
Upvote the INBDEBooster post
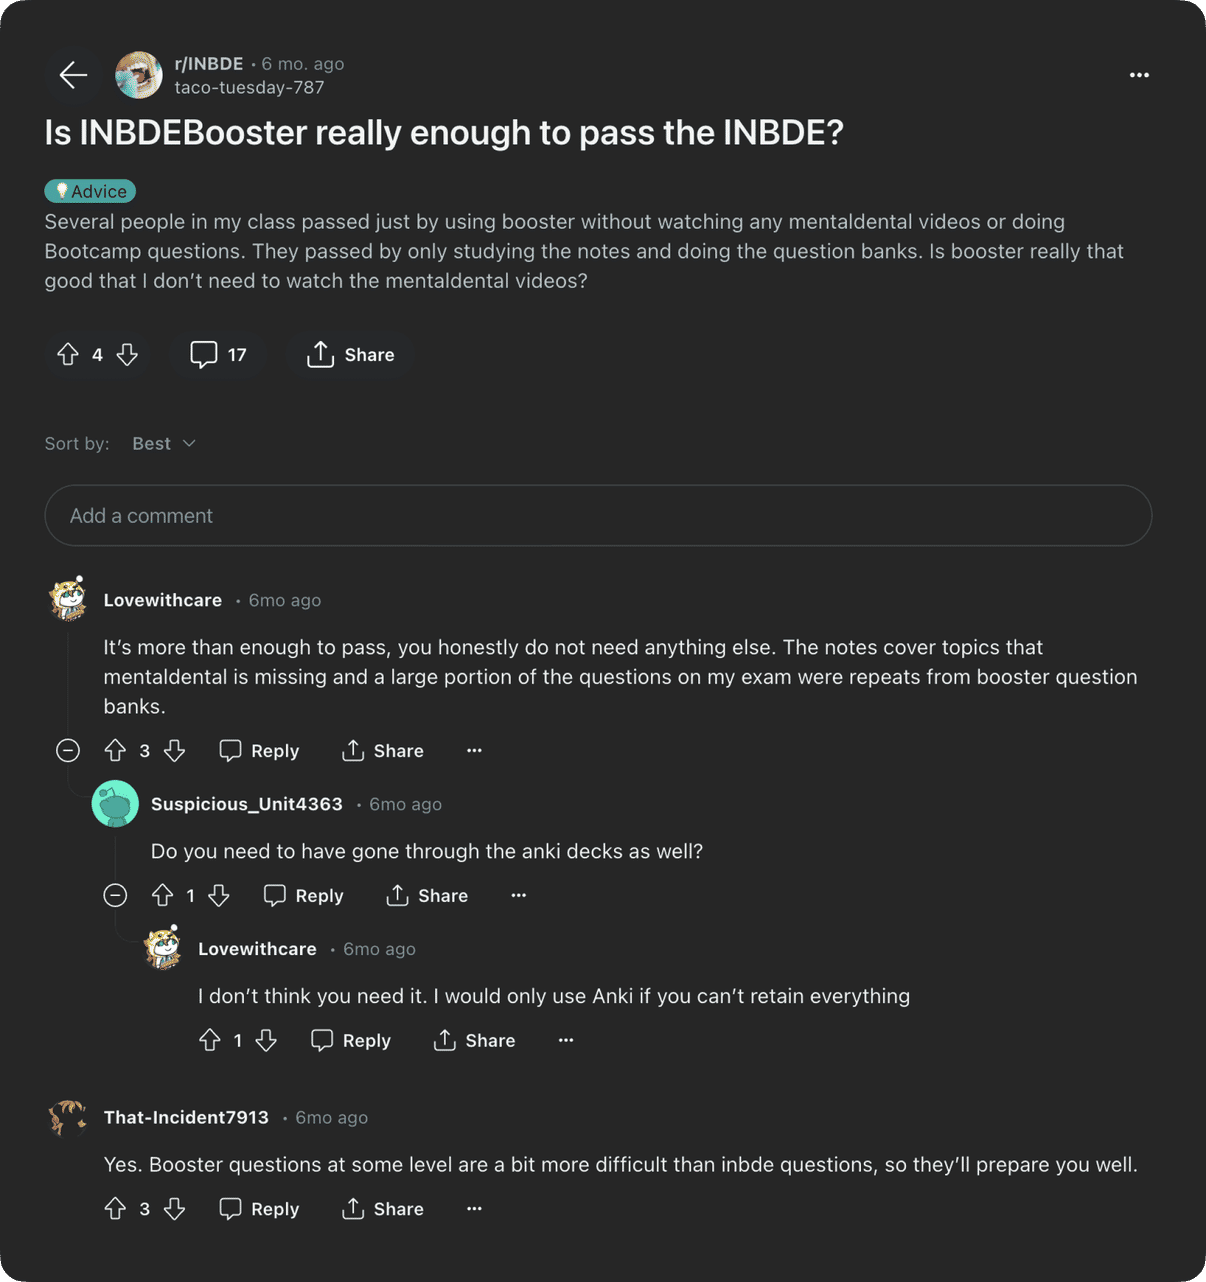tap(68, 354)
